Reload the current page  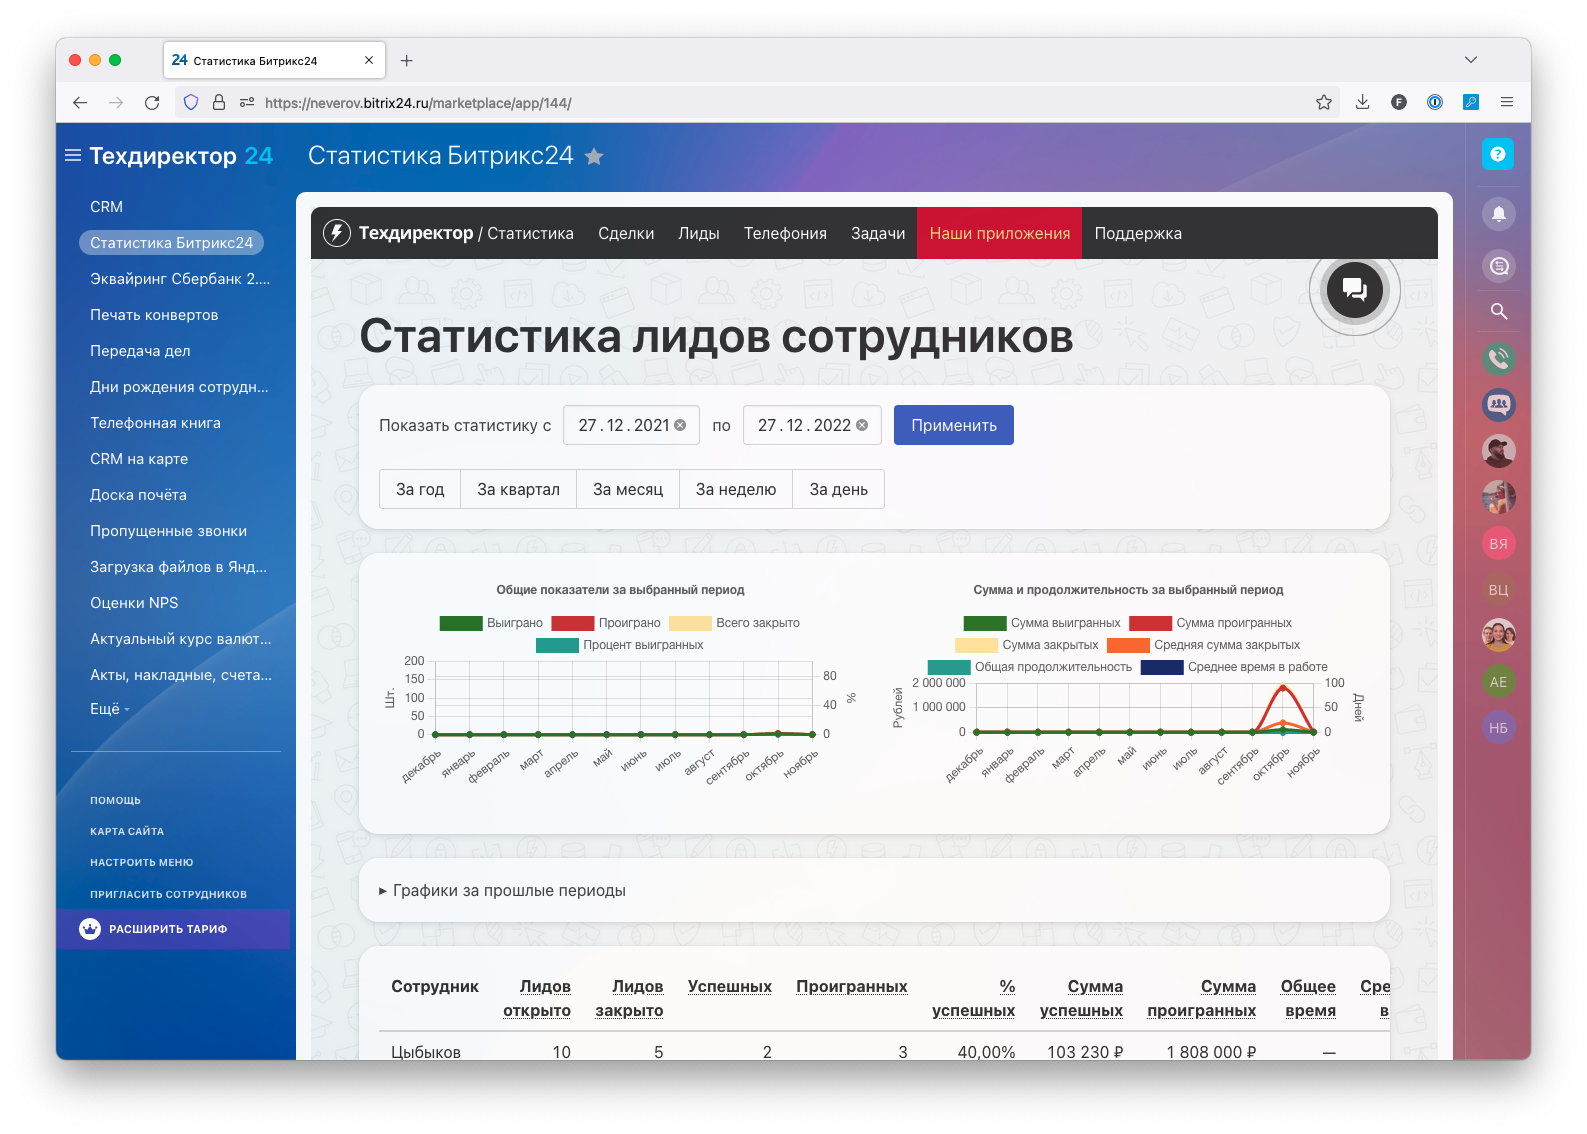[x=152, y=102]
